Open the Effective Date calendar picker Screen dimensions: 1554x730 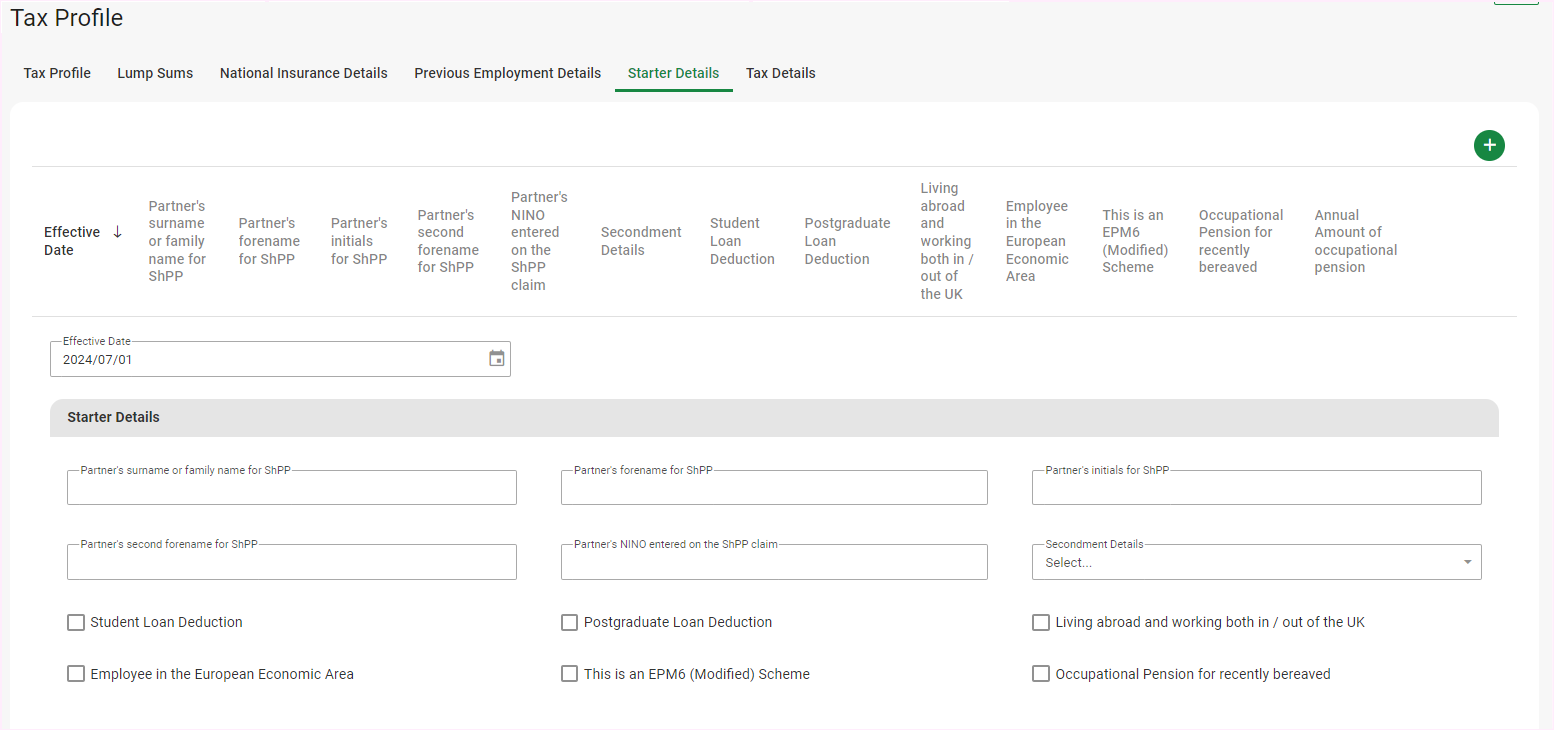coord(497,359)
